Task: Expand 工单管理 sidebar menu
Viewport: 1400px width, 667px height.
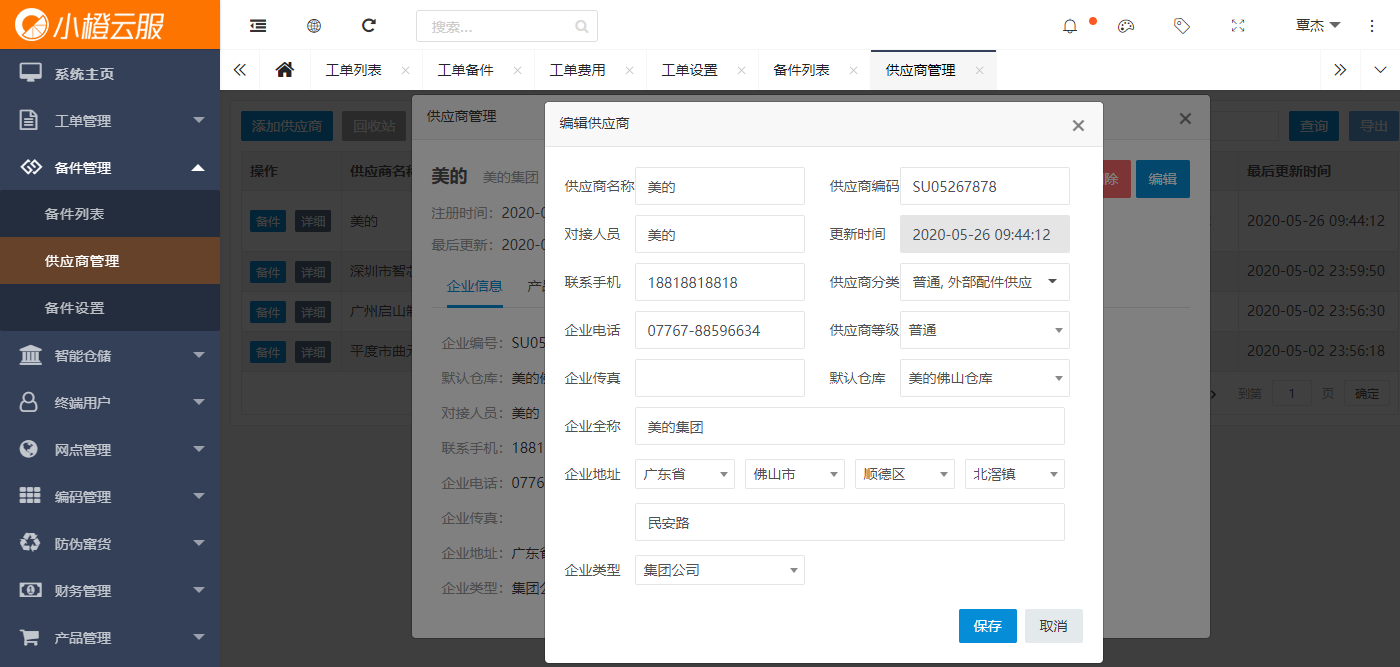Action: 110,120
